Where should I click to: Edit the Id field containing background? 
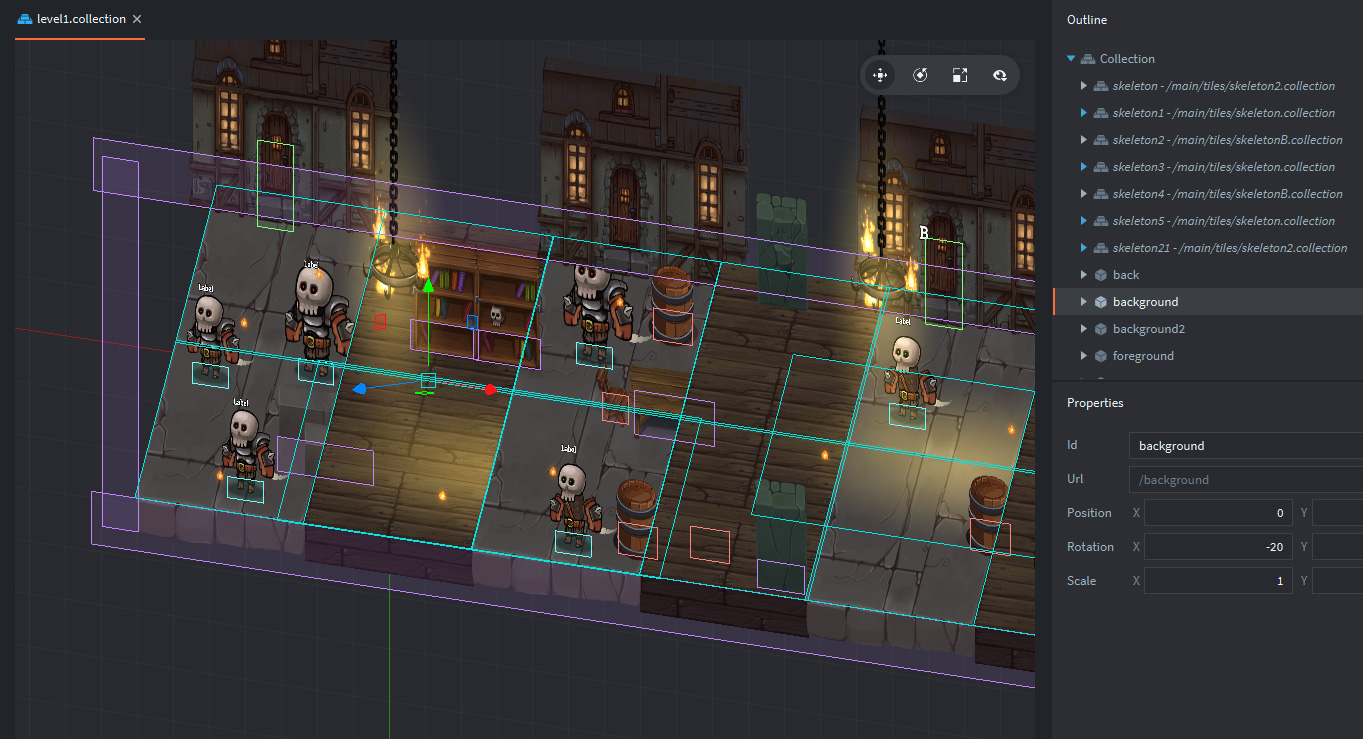tap(1245, 446)
